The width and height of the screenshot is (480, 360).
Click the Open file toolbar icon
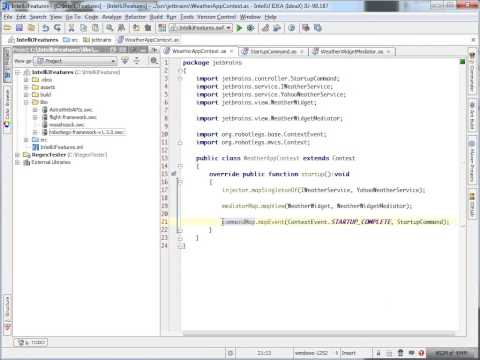click(x=7, y=28)
